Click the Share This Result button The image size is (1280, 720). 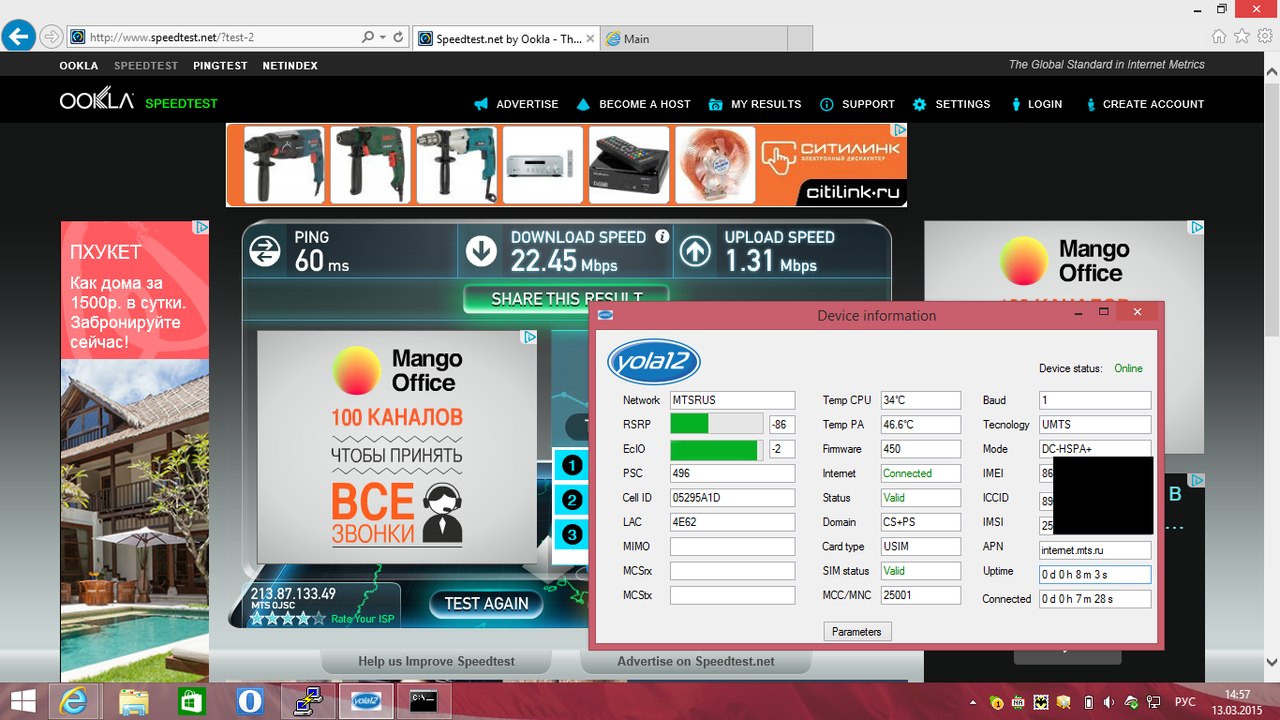coord(567,299)
